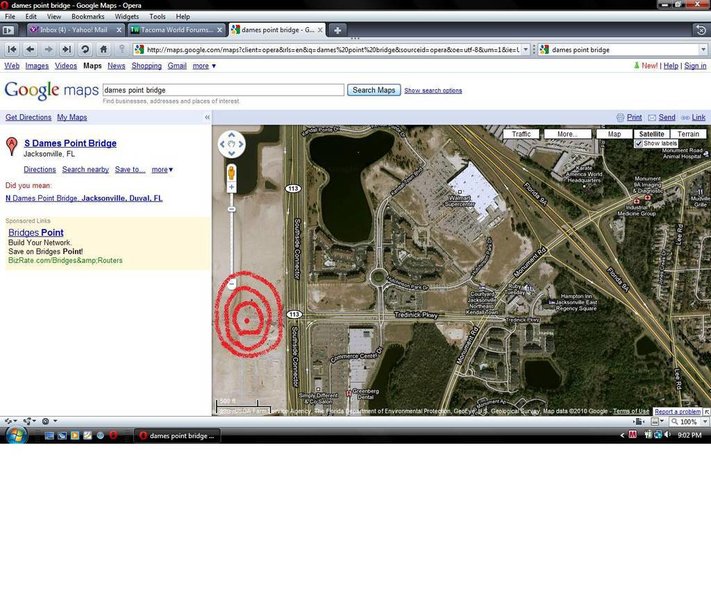Click the red marker A pin icon
711x599 pixels.
pyautogui.click(x=12, y=146)
